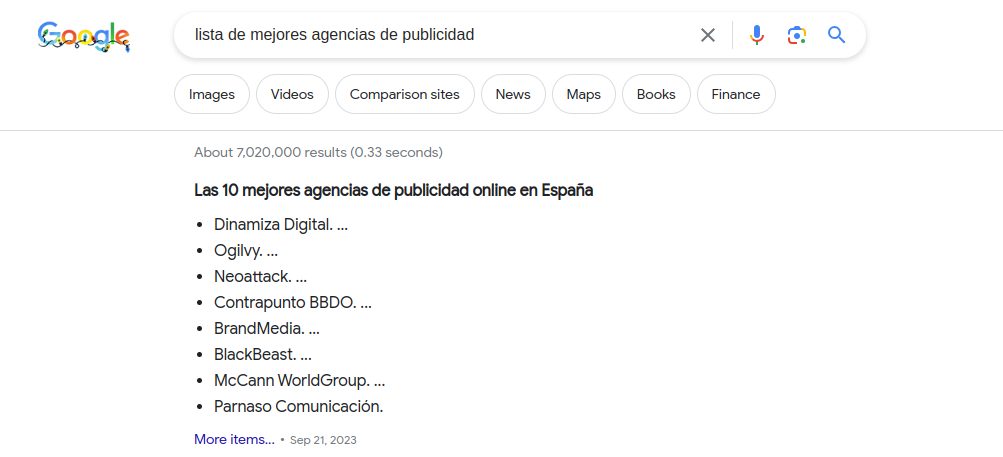The width and height of the screenshot is (1003, 457).
Task: Click the 'Las 10 mejores agencias' snippet heading
Action: click(x=394, y=190)
